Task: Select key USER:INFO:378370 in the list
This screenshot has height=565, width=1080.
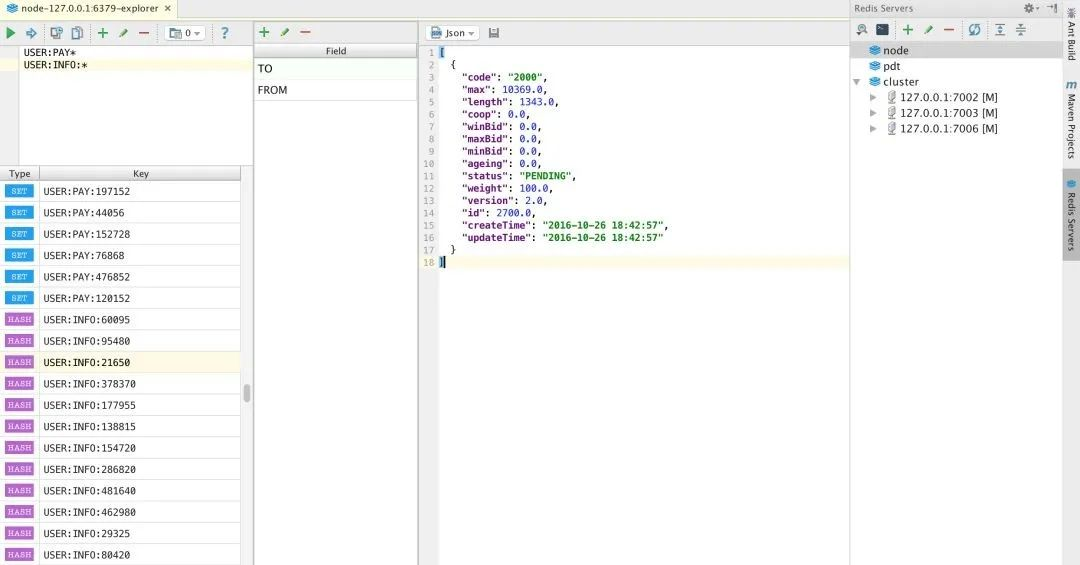Action: 89,384
